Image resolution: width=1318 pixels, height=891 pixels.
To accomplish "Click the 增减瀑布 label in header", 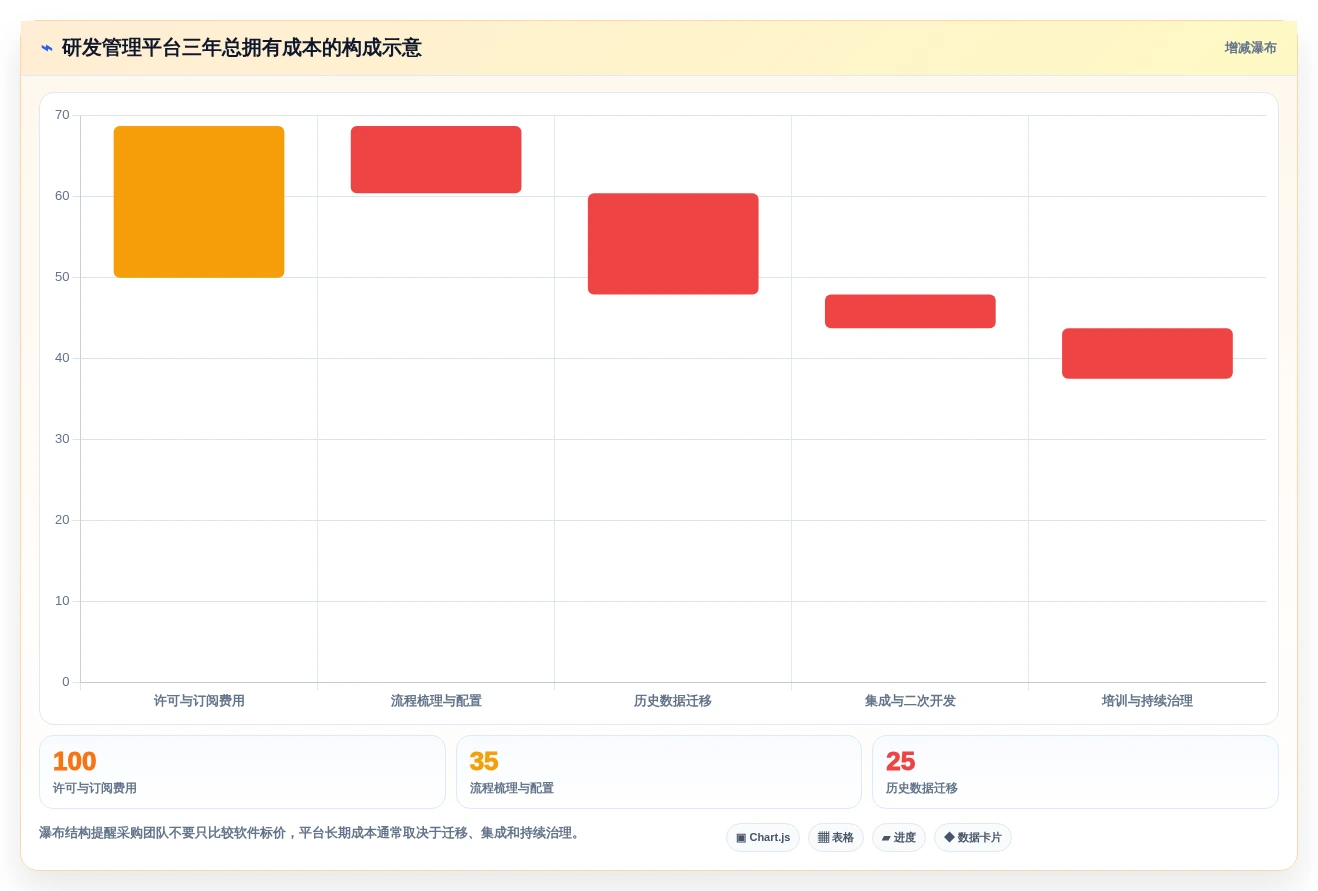I will (x=1250, y=48).
